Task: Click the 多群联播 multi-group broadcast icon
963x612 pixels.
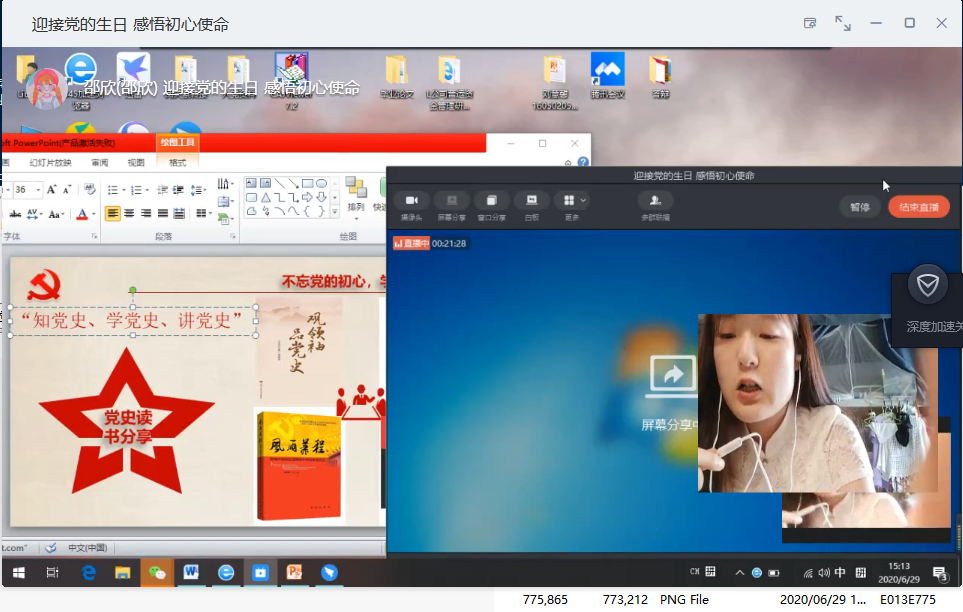Action: (x=654, y=200)
